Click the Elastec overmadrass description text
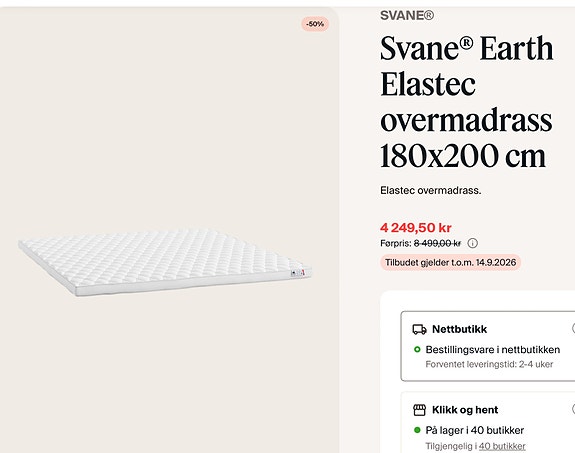 point(431,190)
